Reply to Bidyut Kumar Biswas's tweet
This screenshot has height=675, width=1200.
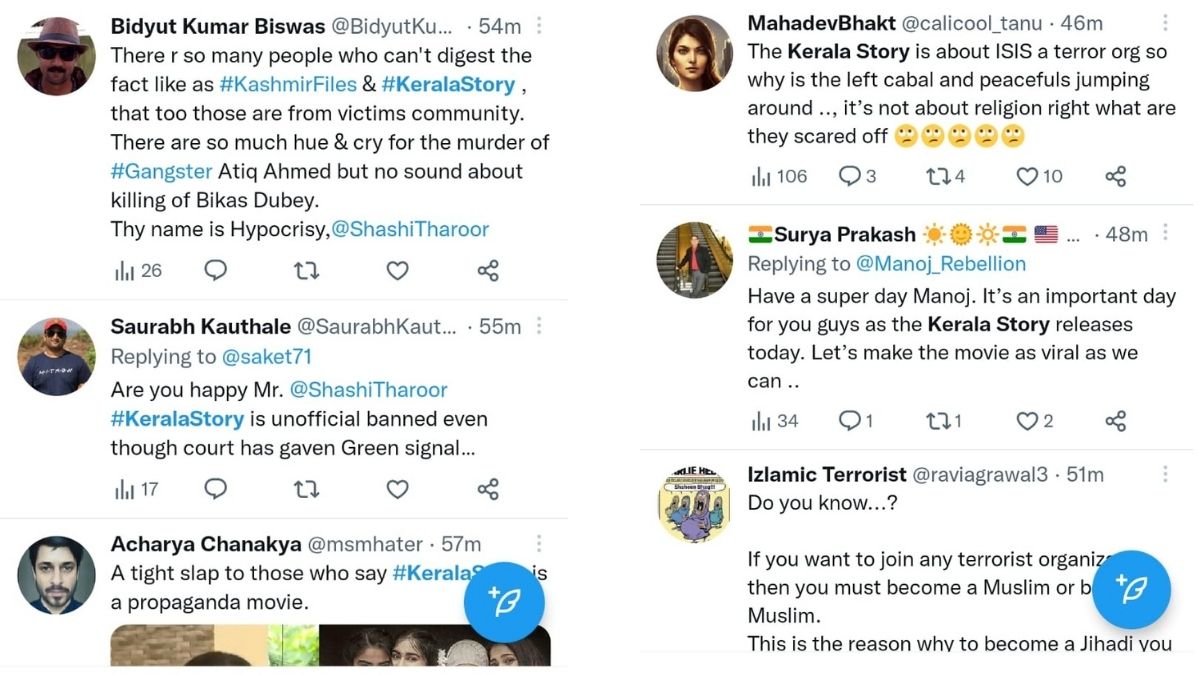pyautogui.click(x=216, y=270)
